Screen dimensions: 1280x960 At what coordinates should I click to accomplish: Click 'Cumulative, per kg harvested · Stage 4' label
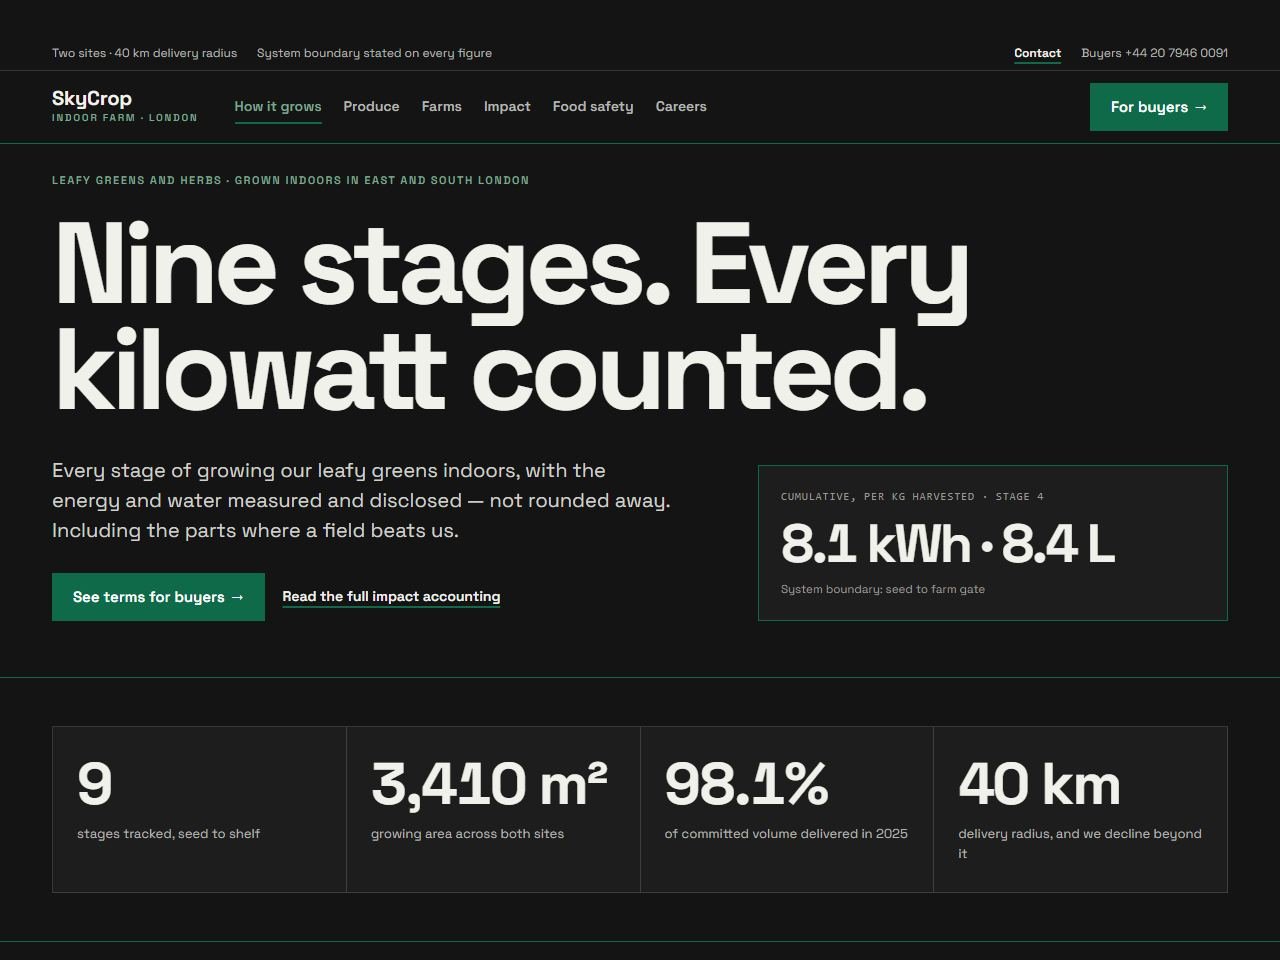(912, 497)
